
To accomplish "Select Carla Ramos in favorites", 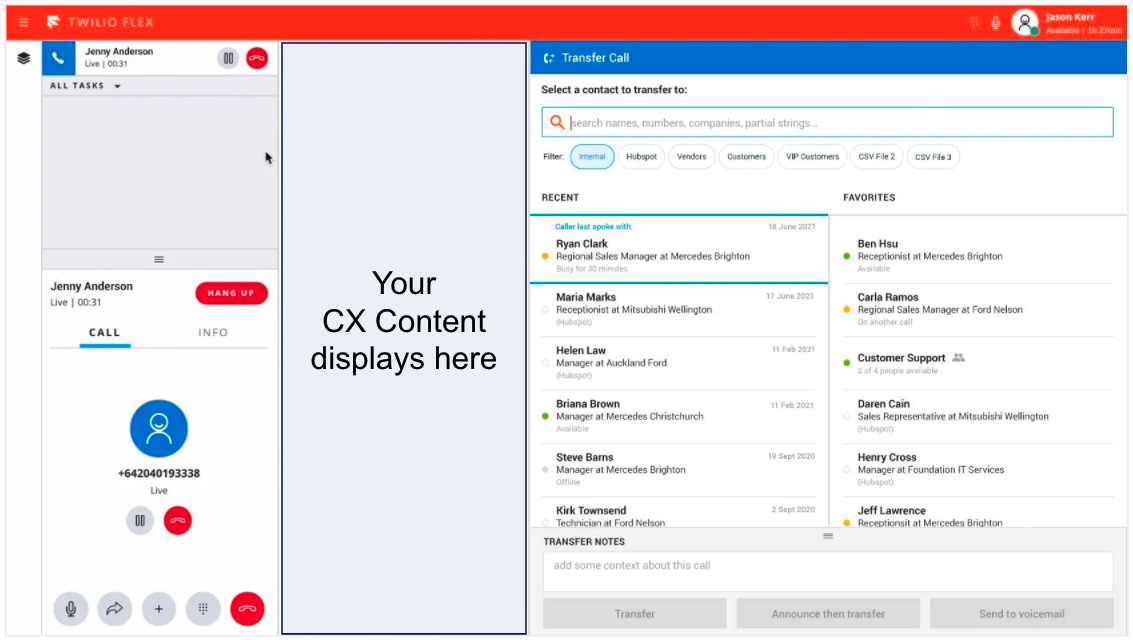I will click(979, 310).
